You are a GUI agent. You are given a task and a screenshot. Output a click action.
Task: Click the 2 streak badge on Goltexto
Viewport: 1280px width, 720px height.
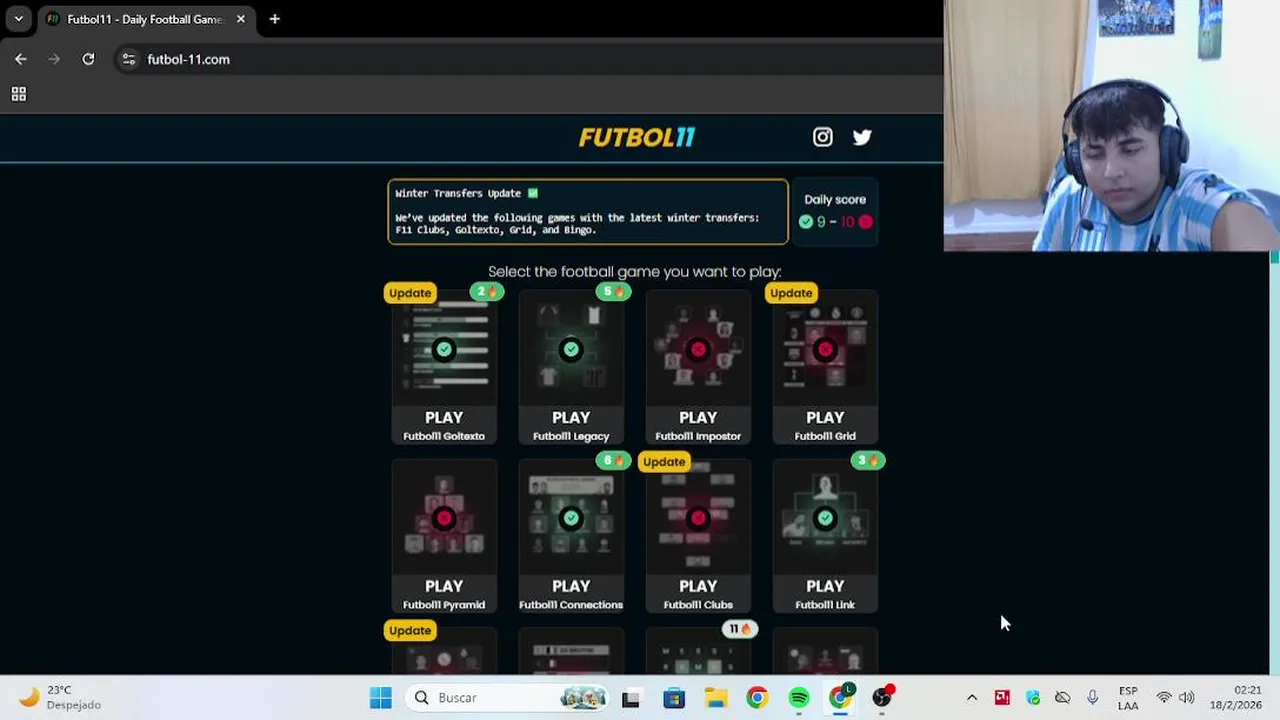(487, 292)
